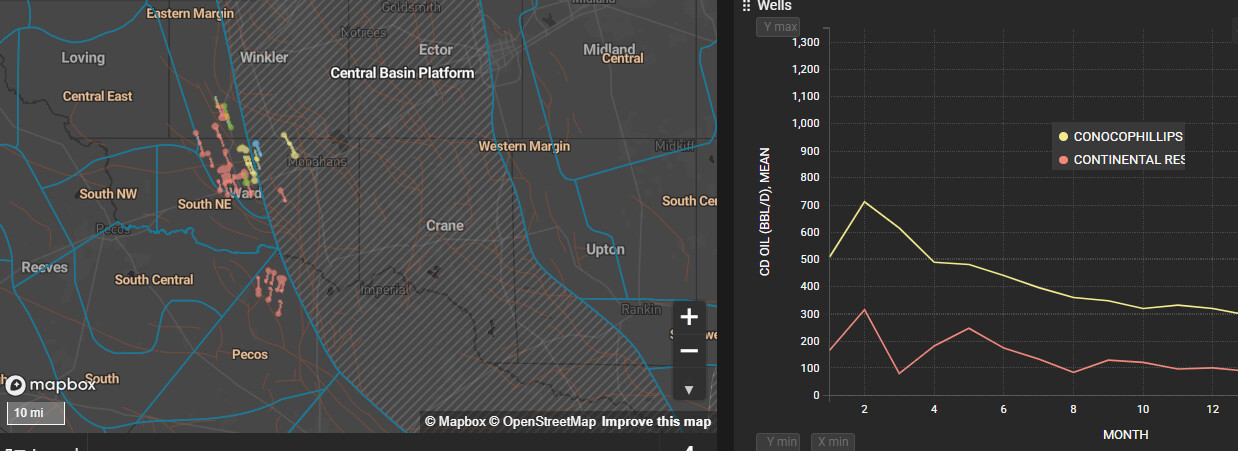
Task: Click the Wells panel title
Action: [774, 6]
